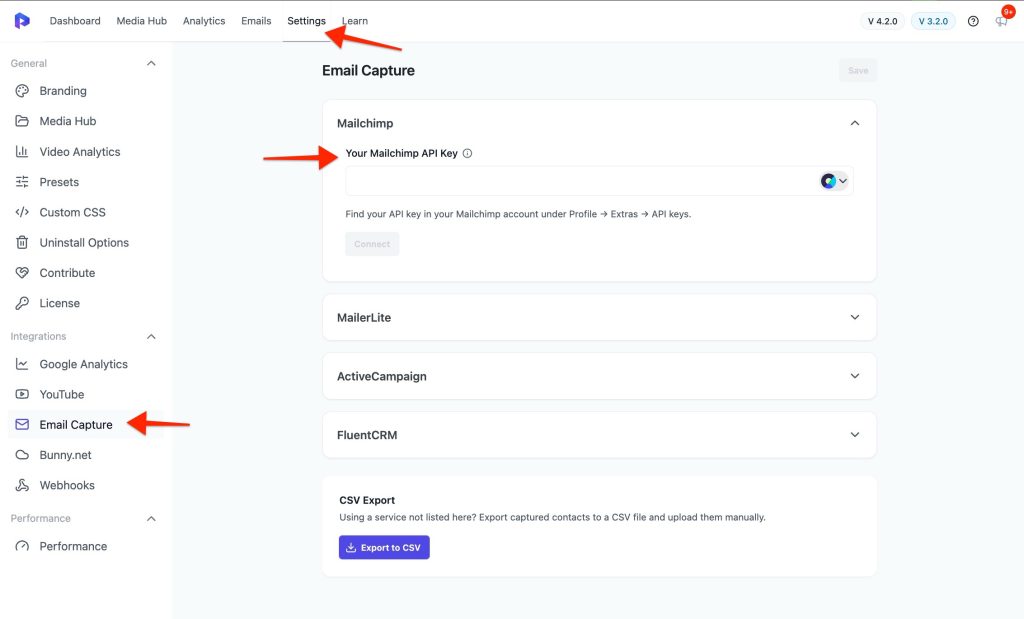
Task: Click the info icon beside Mailchimp API Key
Action: [467, 153]
